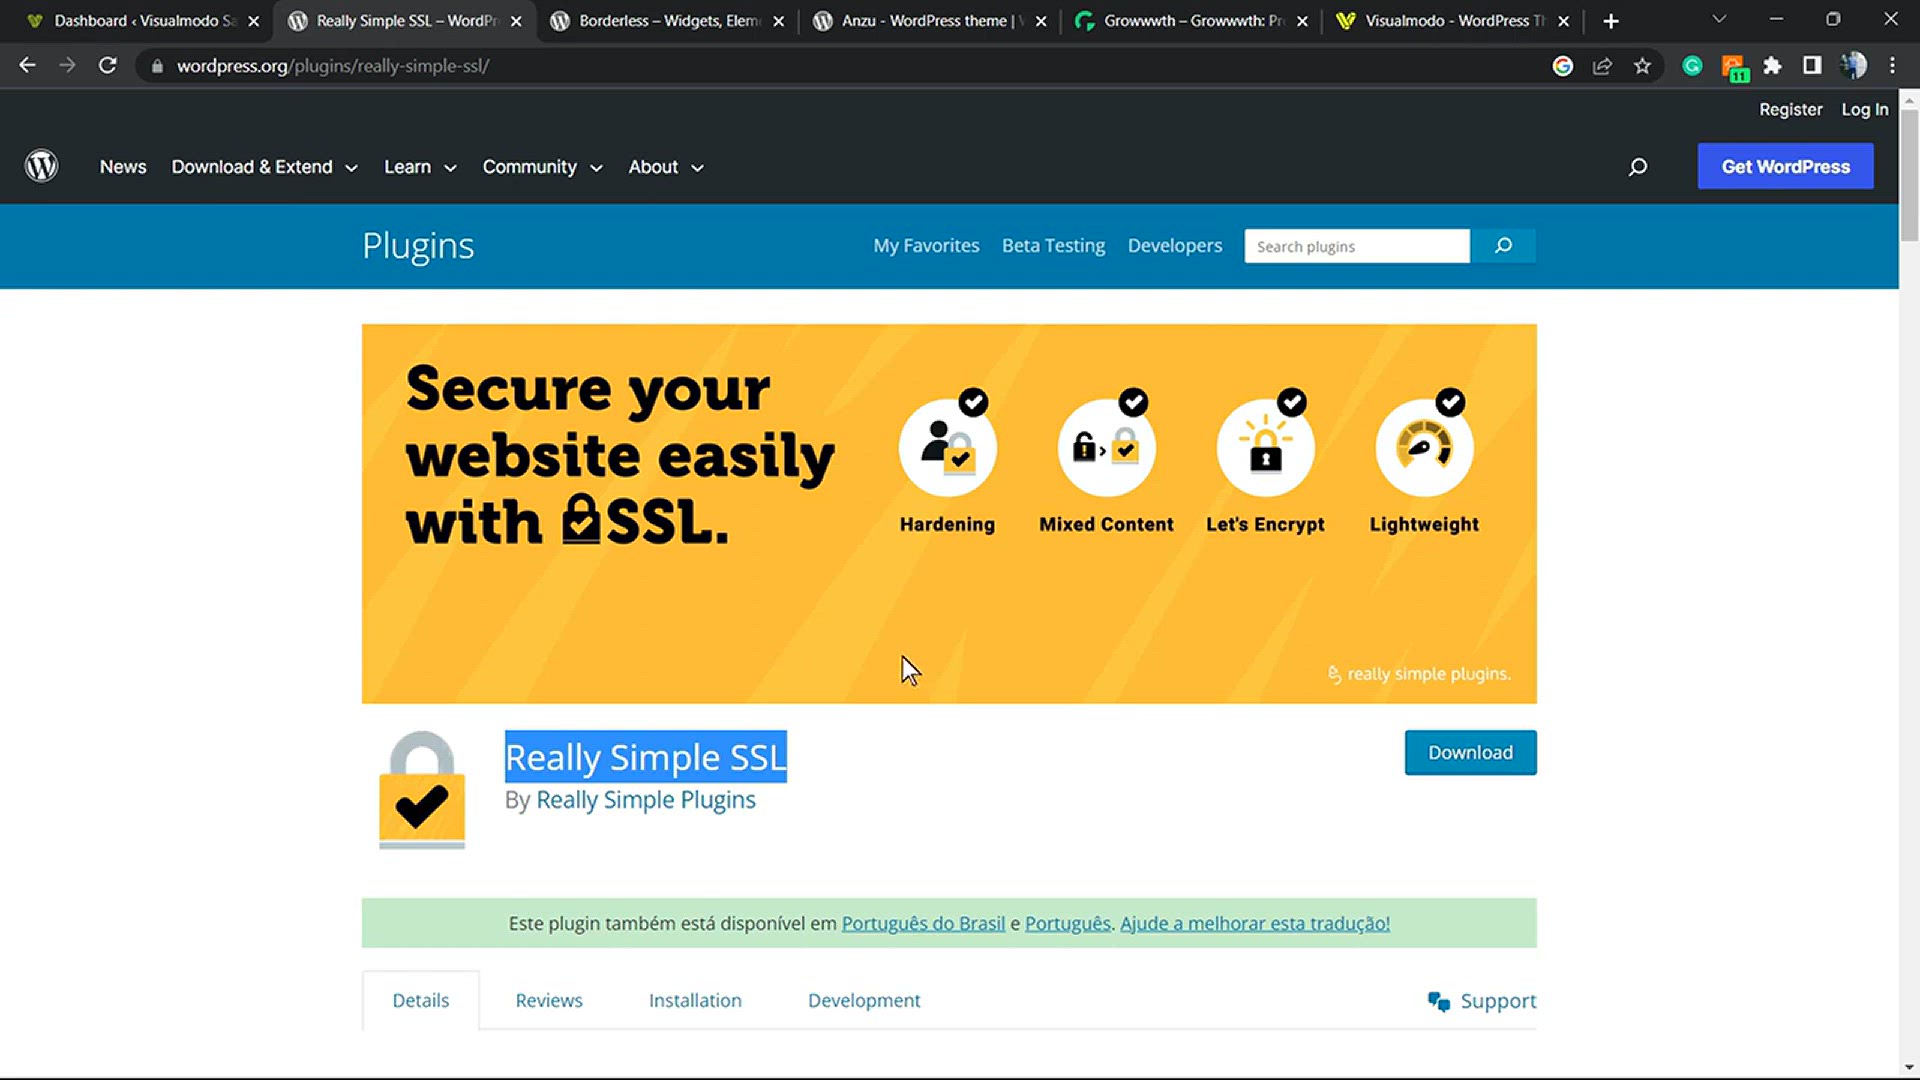
Task: Click the Really Simple SSL padlock icon
Action: click(x=422, y=790)
